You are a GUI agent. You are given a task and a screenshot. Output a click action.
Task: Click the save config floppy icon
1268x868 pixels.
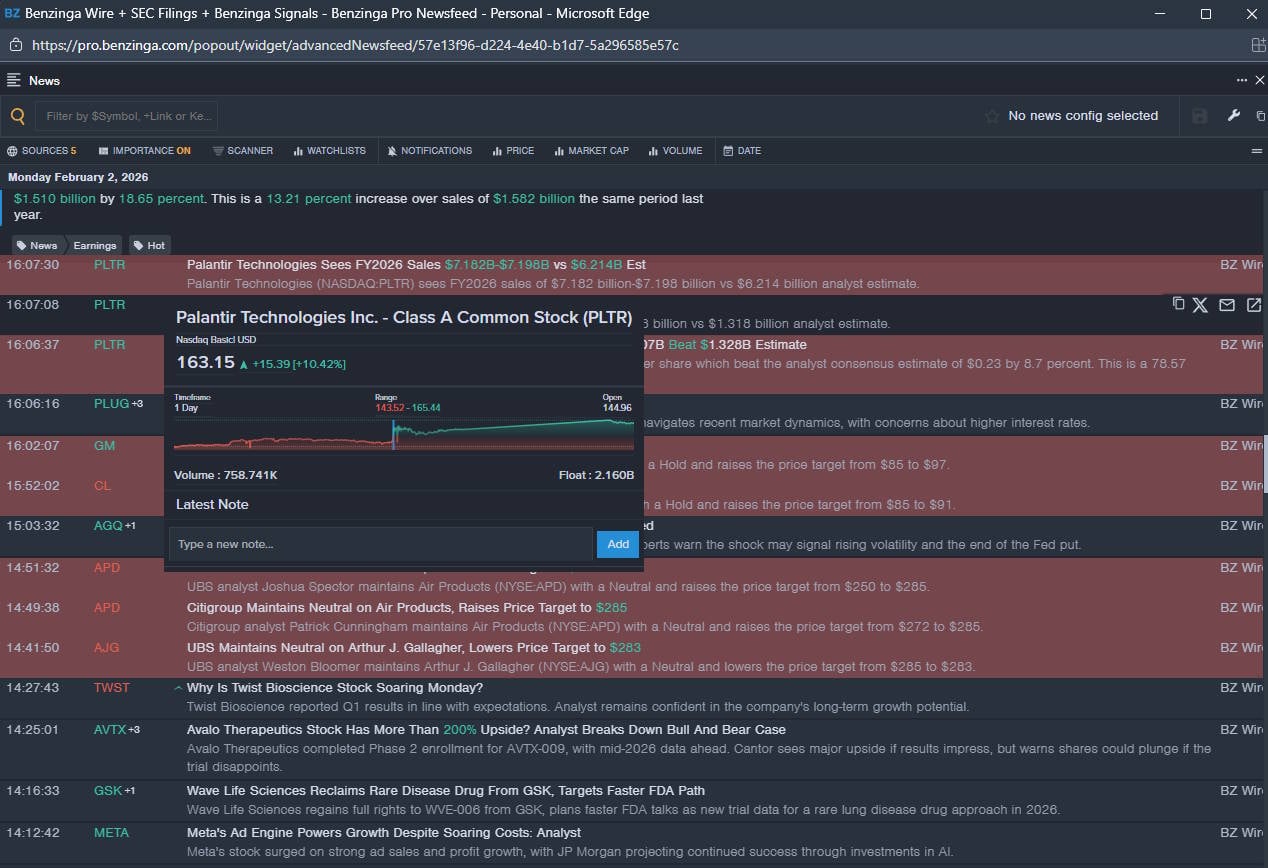click(x=1200, y=116)
